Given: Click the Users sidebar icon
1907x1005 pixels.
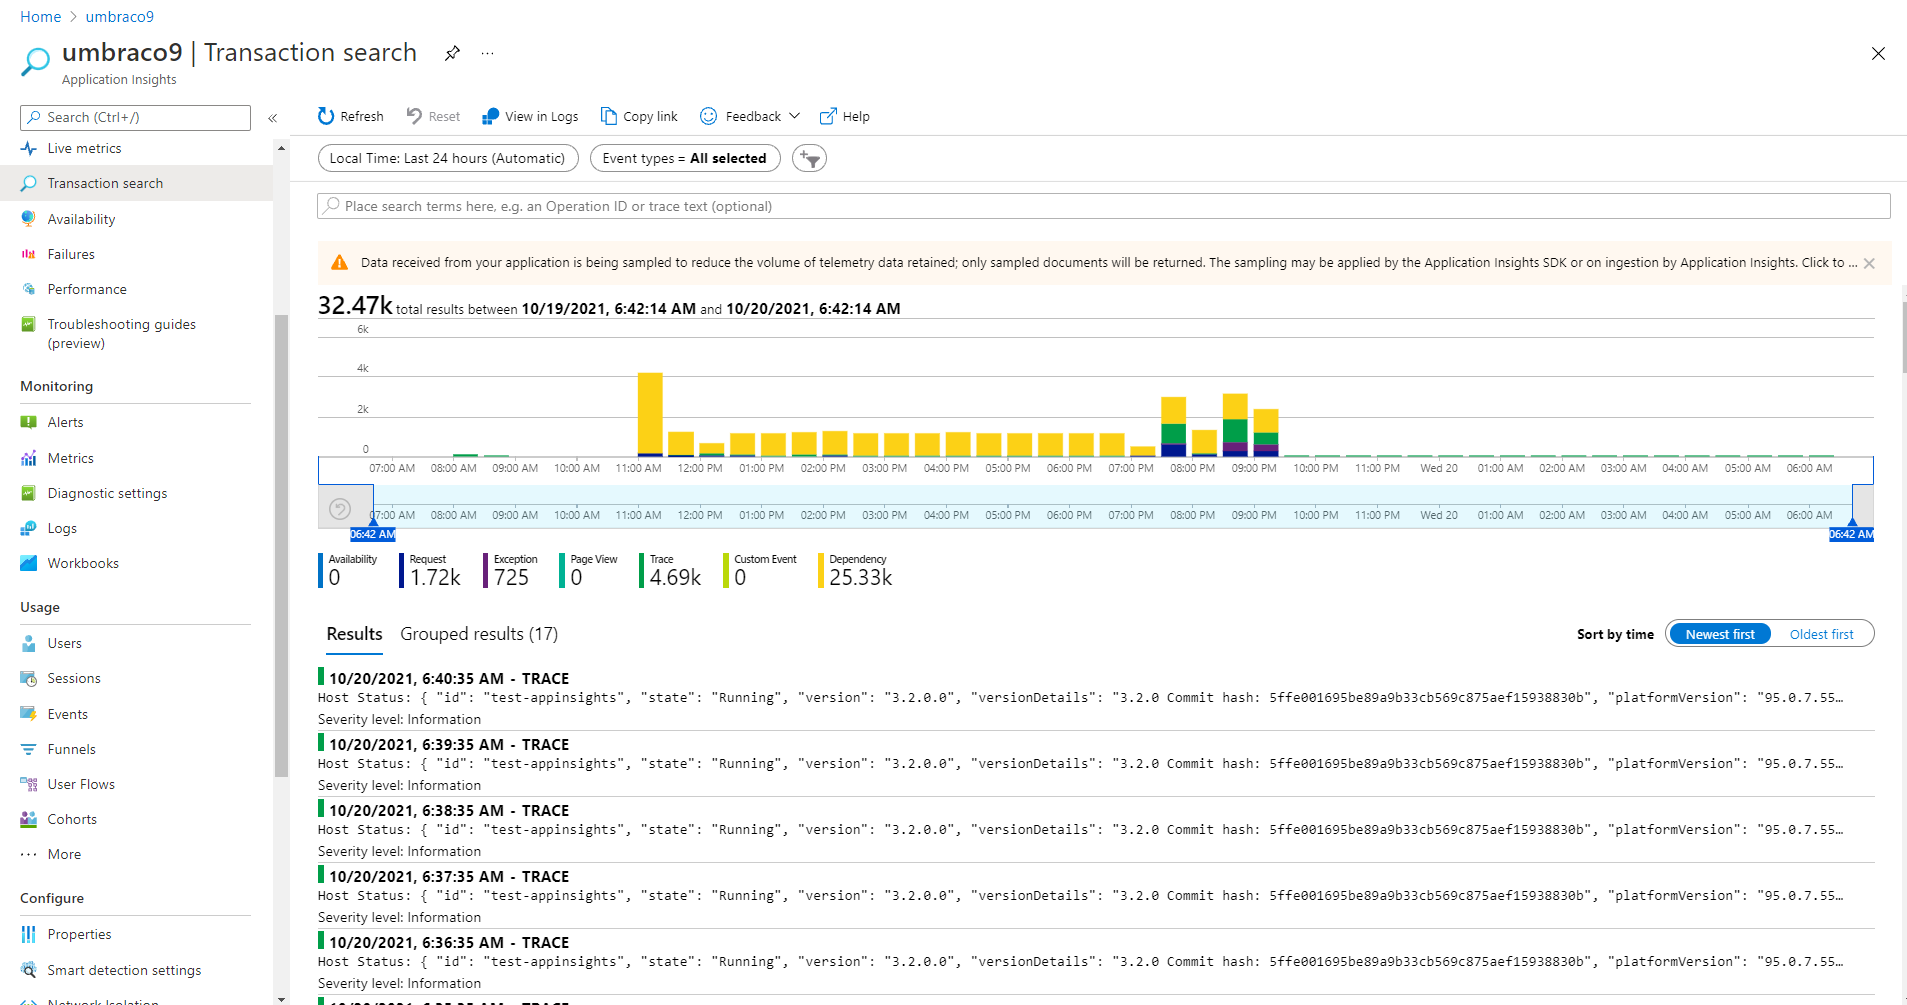Looking at the screenshot, I should coord(29,643).
